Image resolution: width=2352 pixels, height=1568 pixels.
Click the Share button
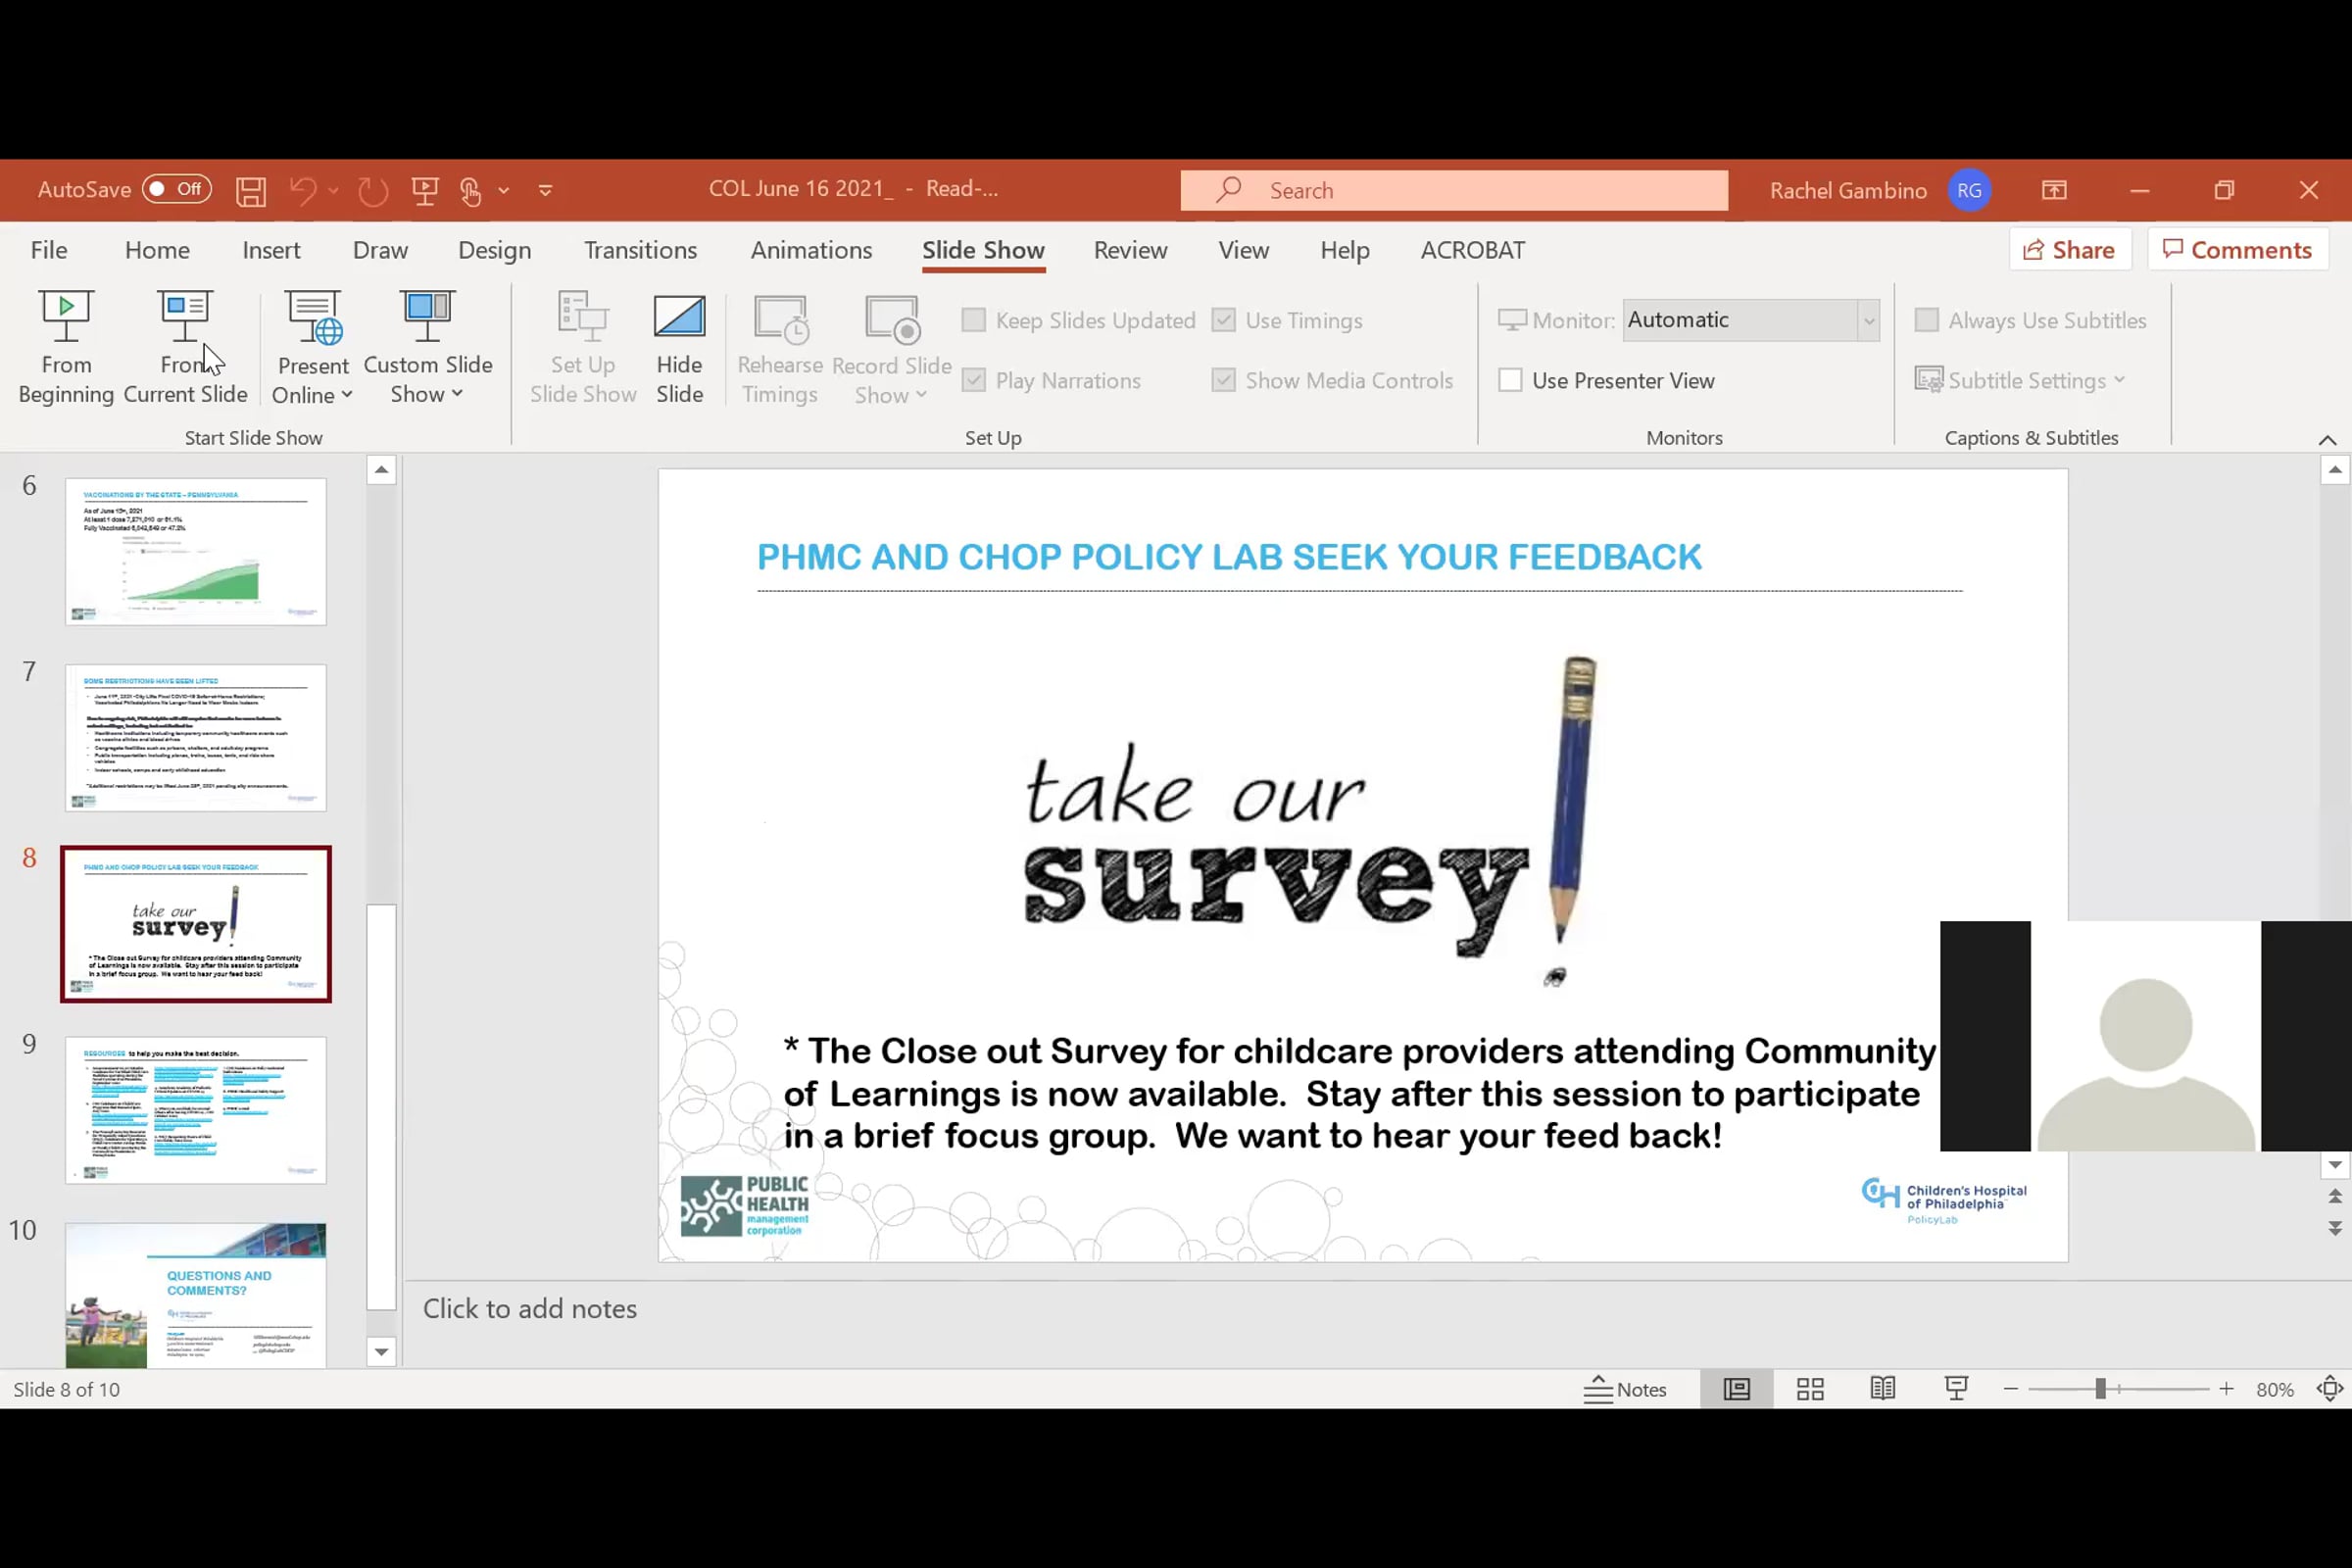tap(2069, 250)
